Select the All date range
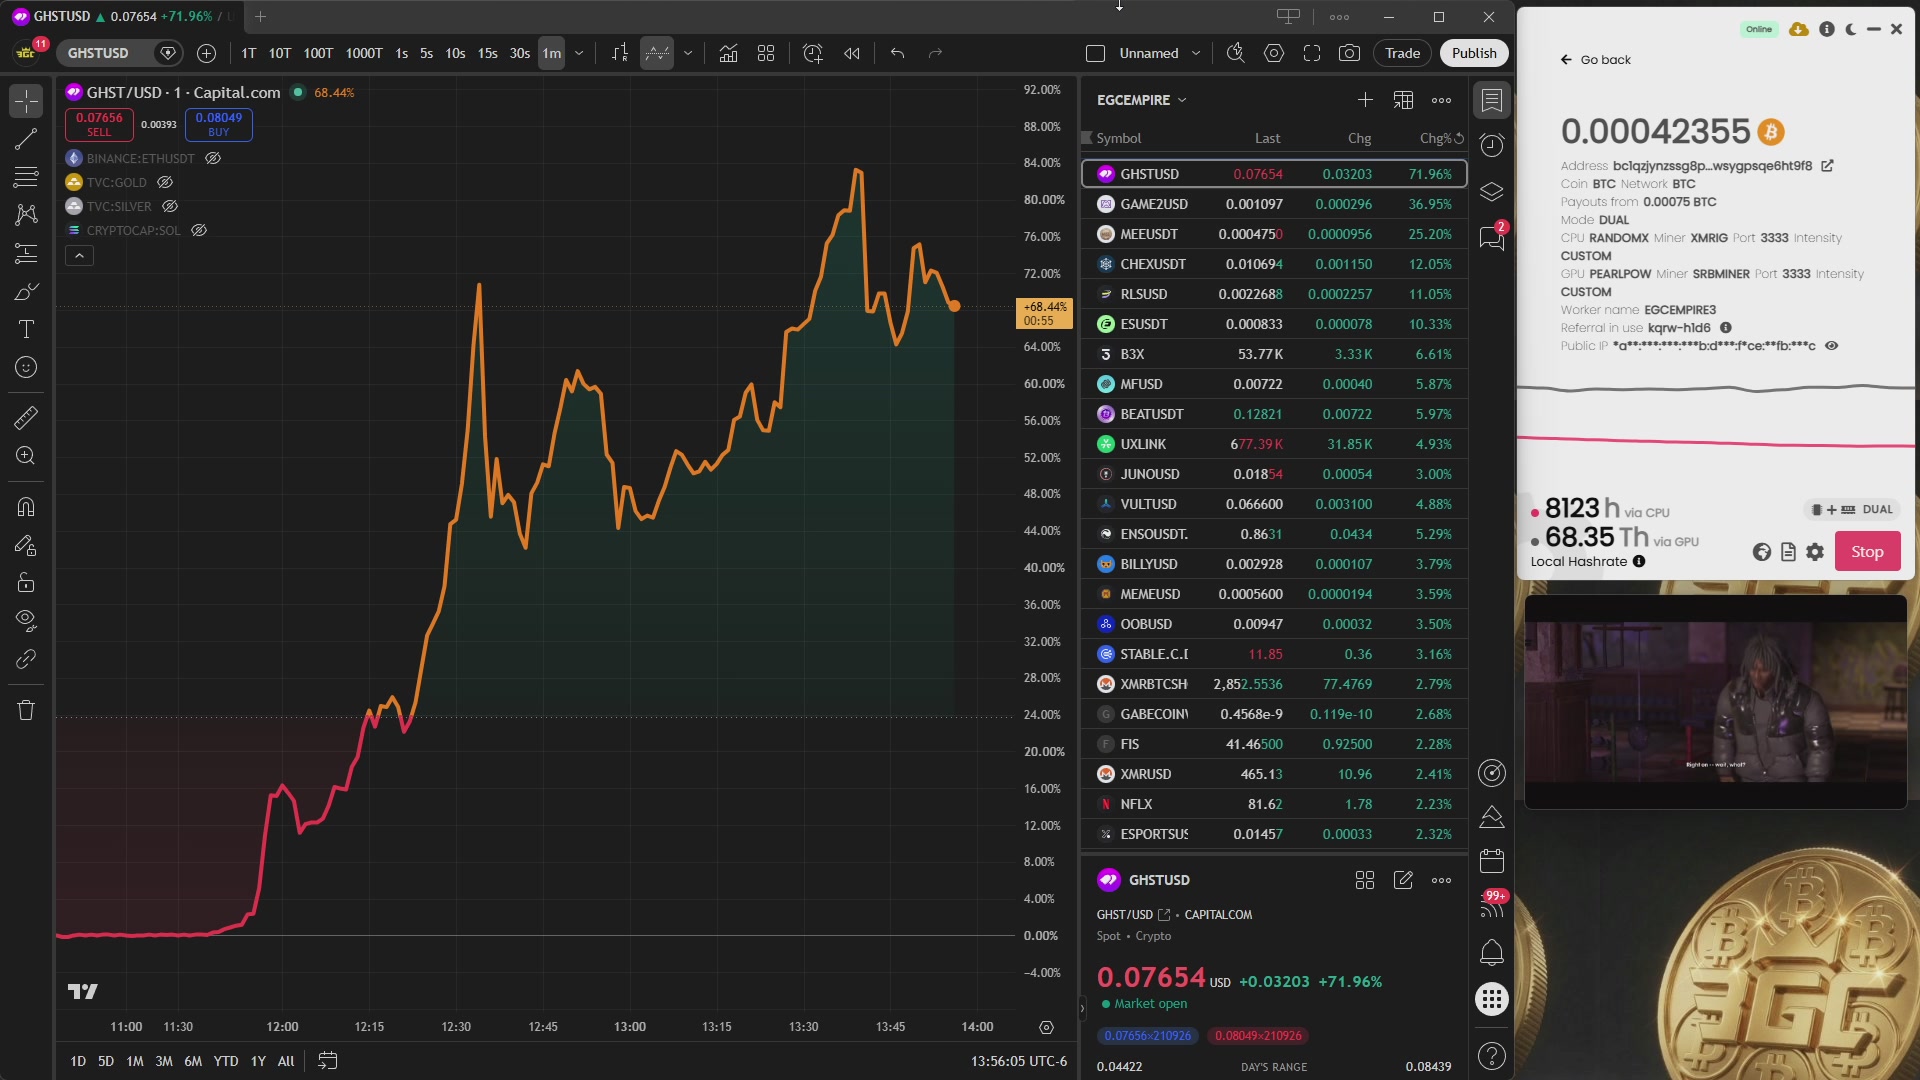The image size is (1920, 1080). 286,1061
